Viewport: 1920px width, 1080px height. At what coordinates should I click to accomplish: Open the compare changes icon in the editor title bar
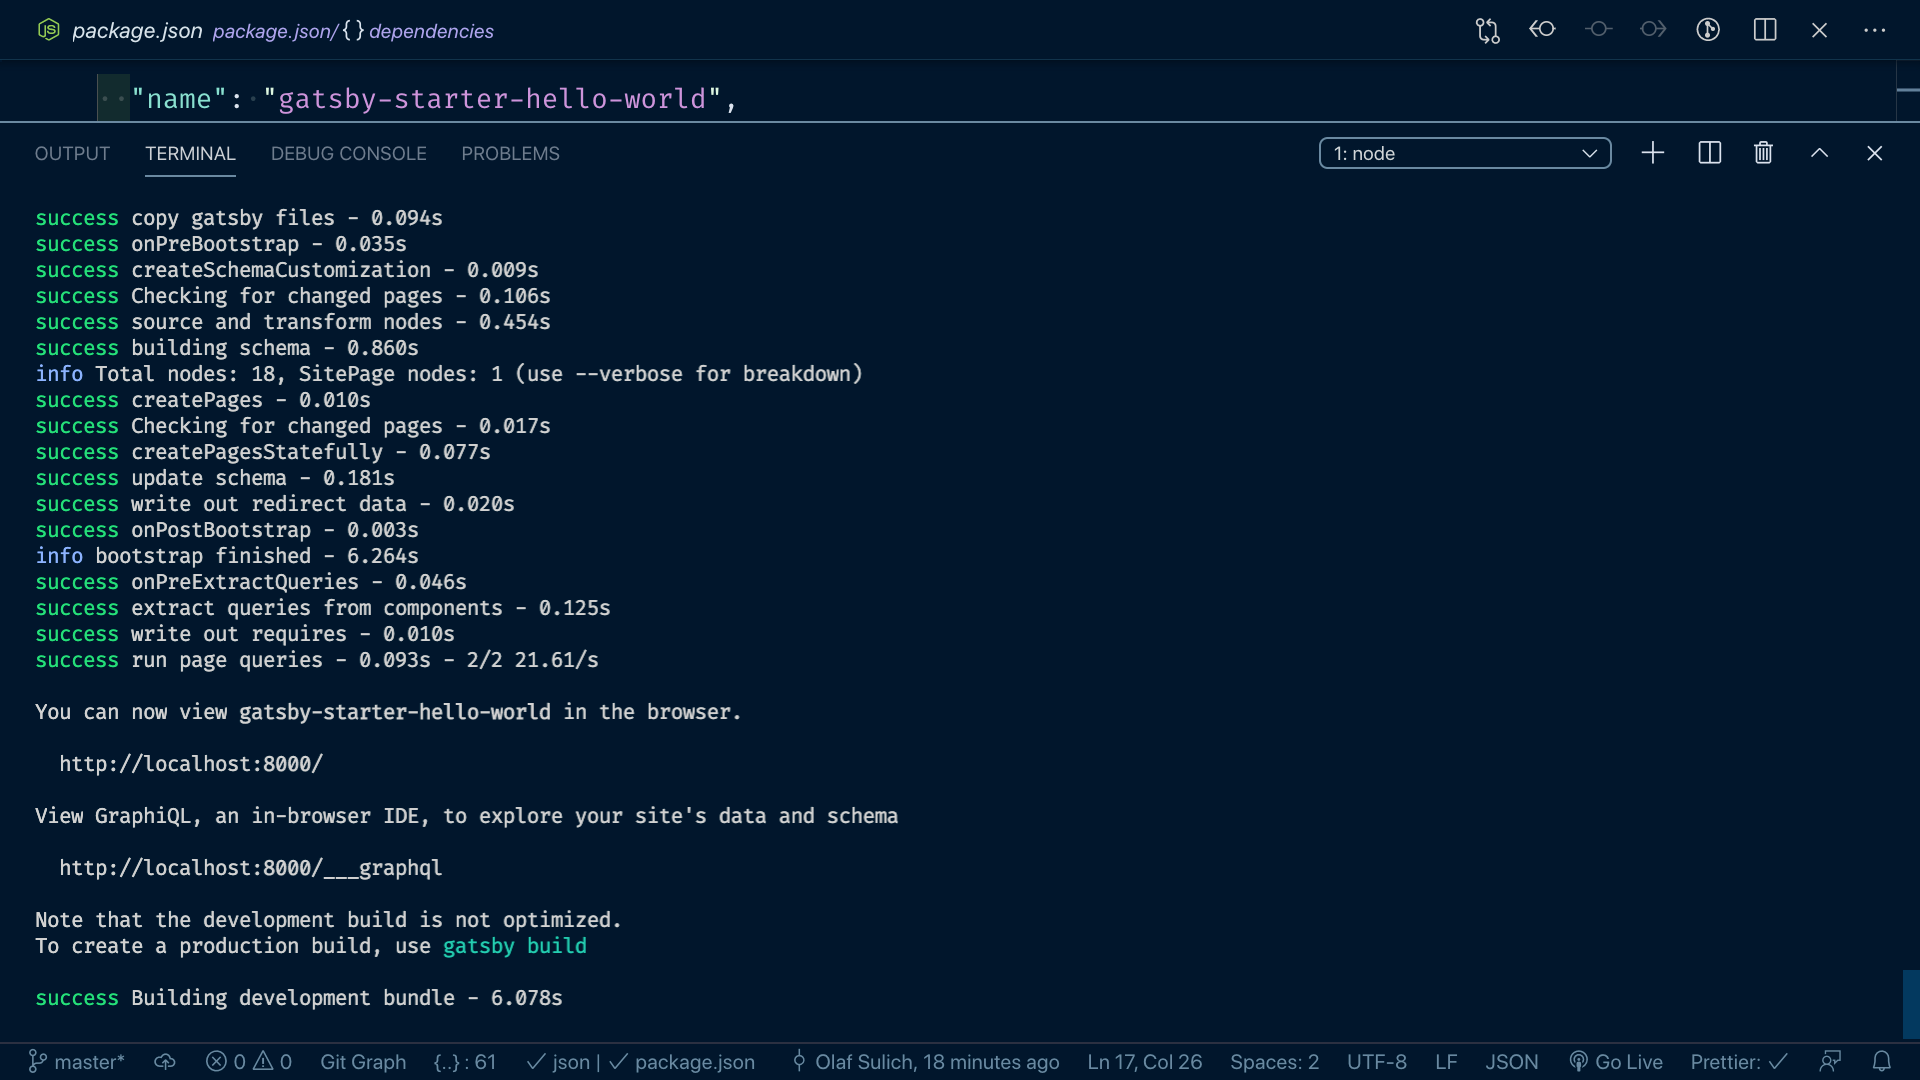coord(1487,30)
